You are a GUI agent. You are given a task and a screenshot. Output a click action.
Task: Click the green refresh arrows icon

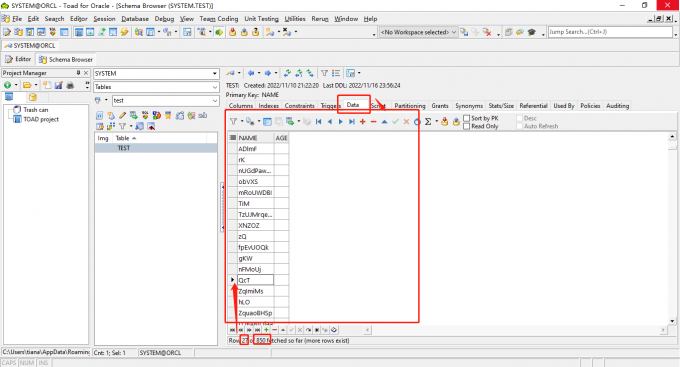(x=287, y=73)
